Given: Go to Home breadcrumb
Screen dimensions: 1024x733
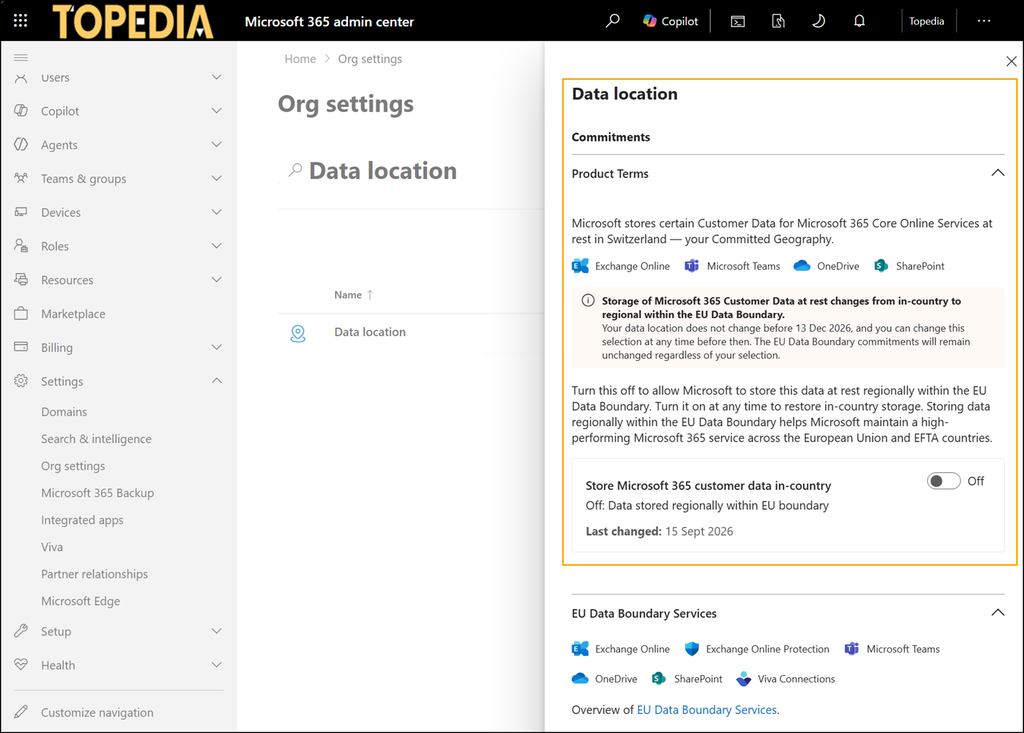Looking at the screenshot, I should click(300, 59).
